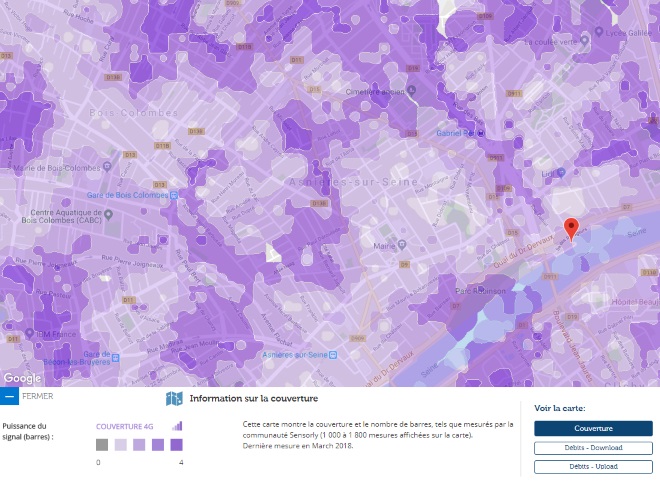Switch to Débits - Download map
Screen dimensions: 660x488
(x=593, y=448)
